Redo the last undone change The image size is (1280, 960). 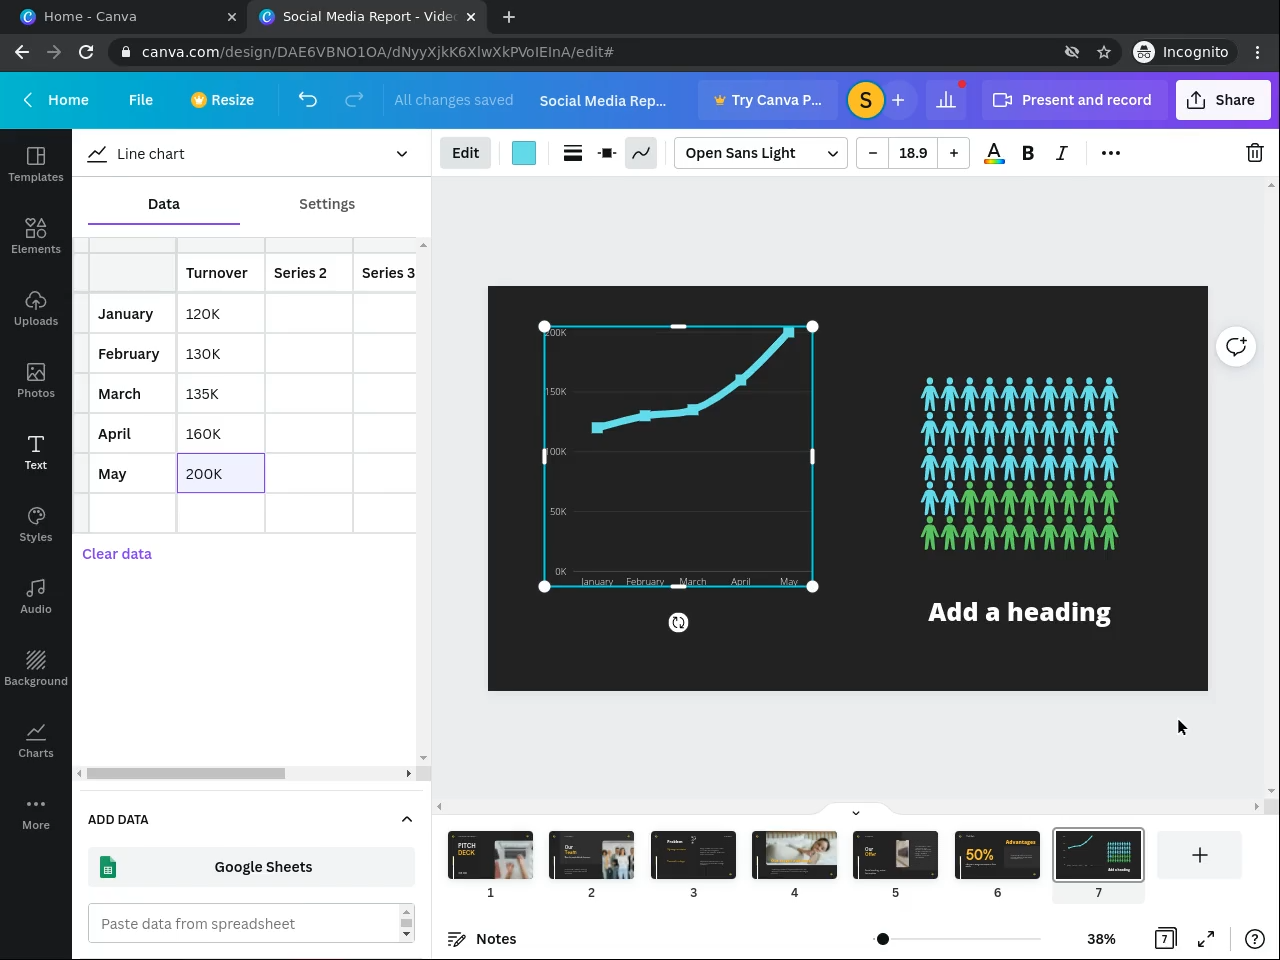click(x=354, y=100)
